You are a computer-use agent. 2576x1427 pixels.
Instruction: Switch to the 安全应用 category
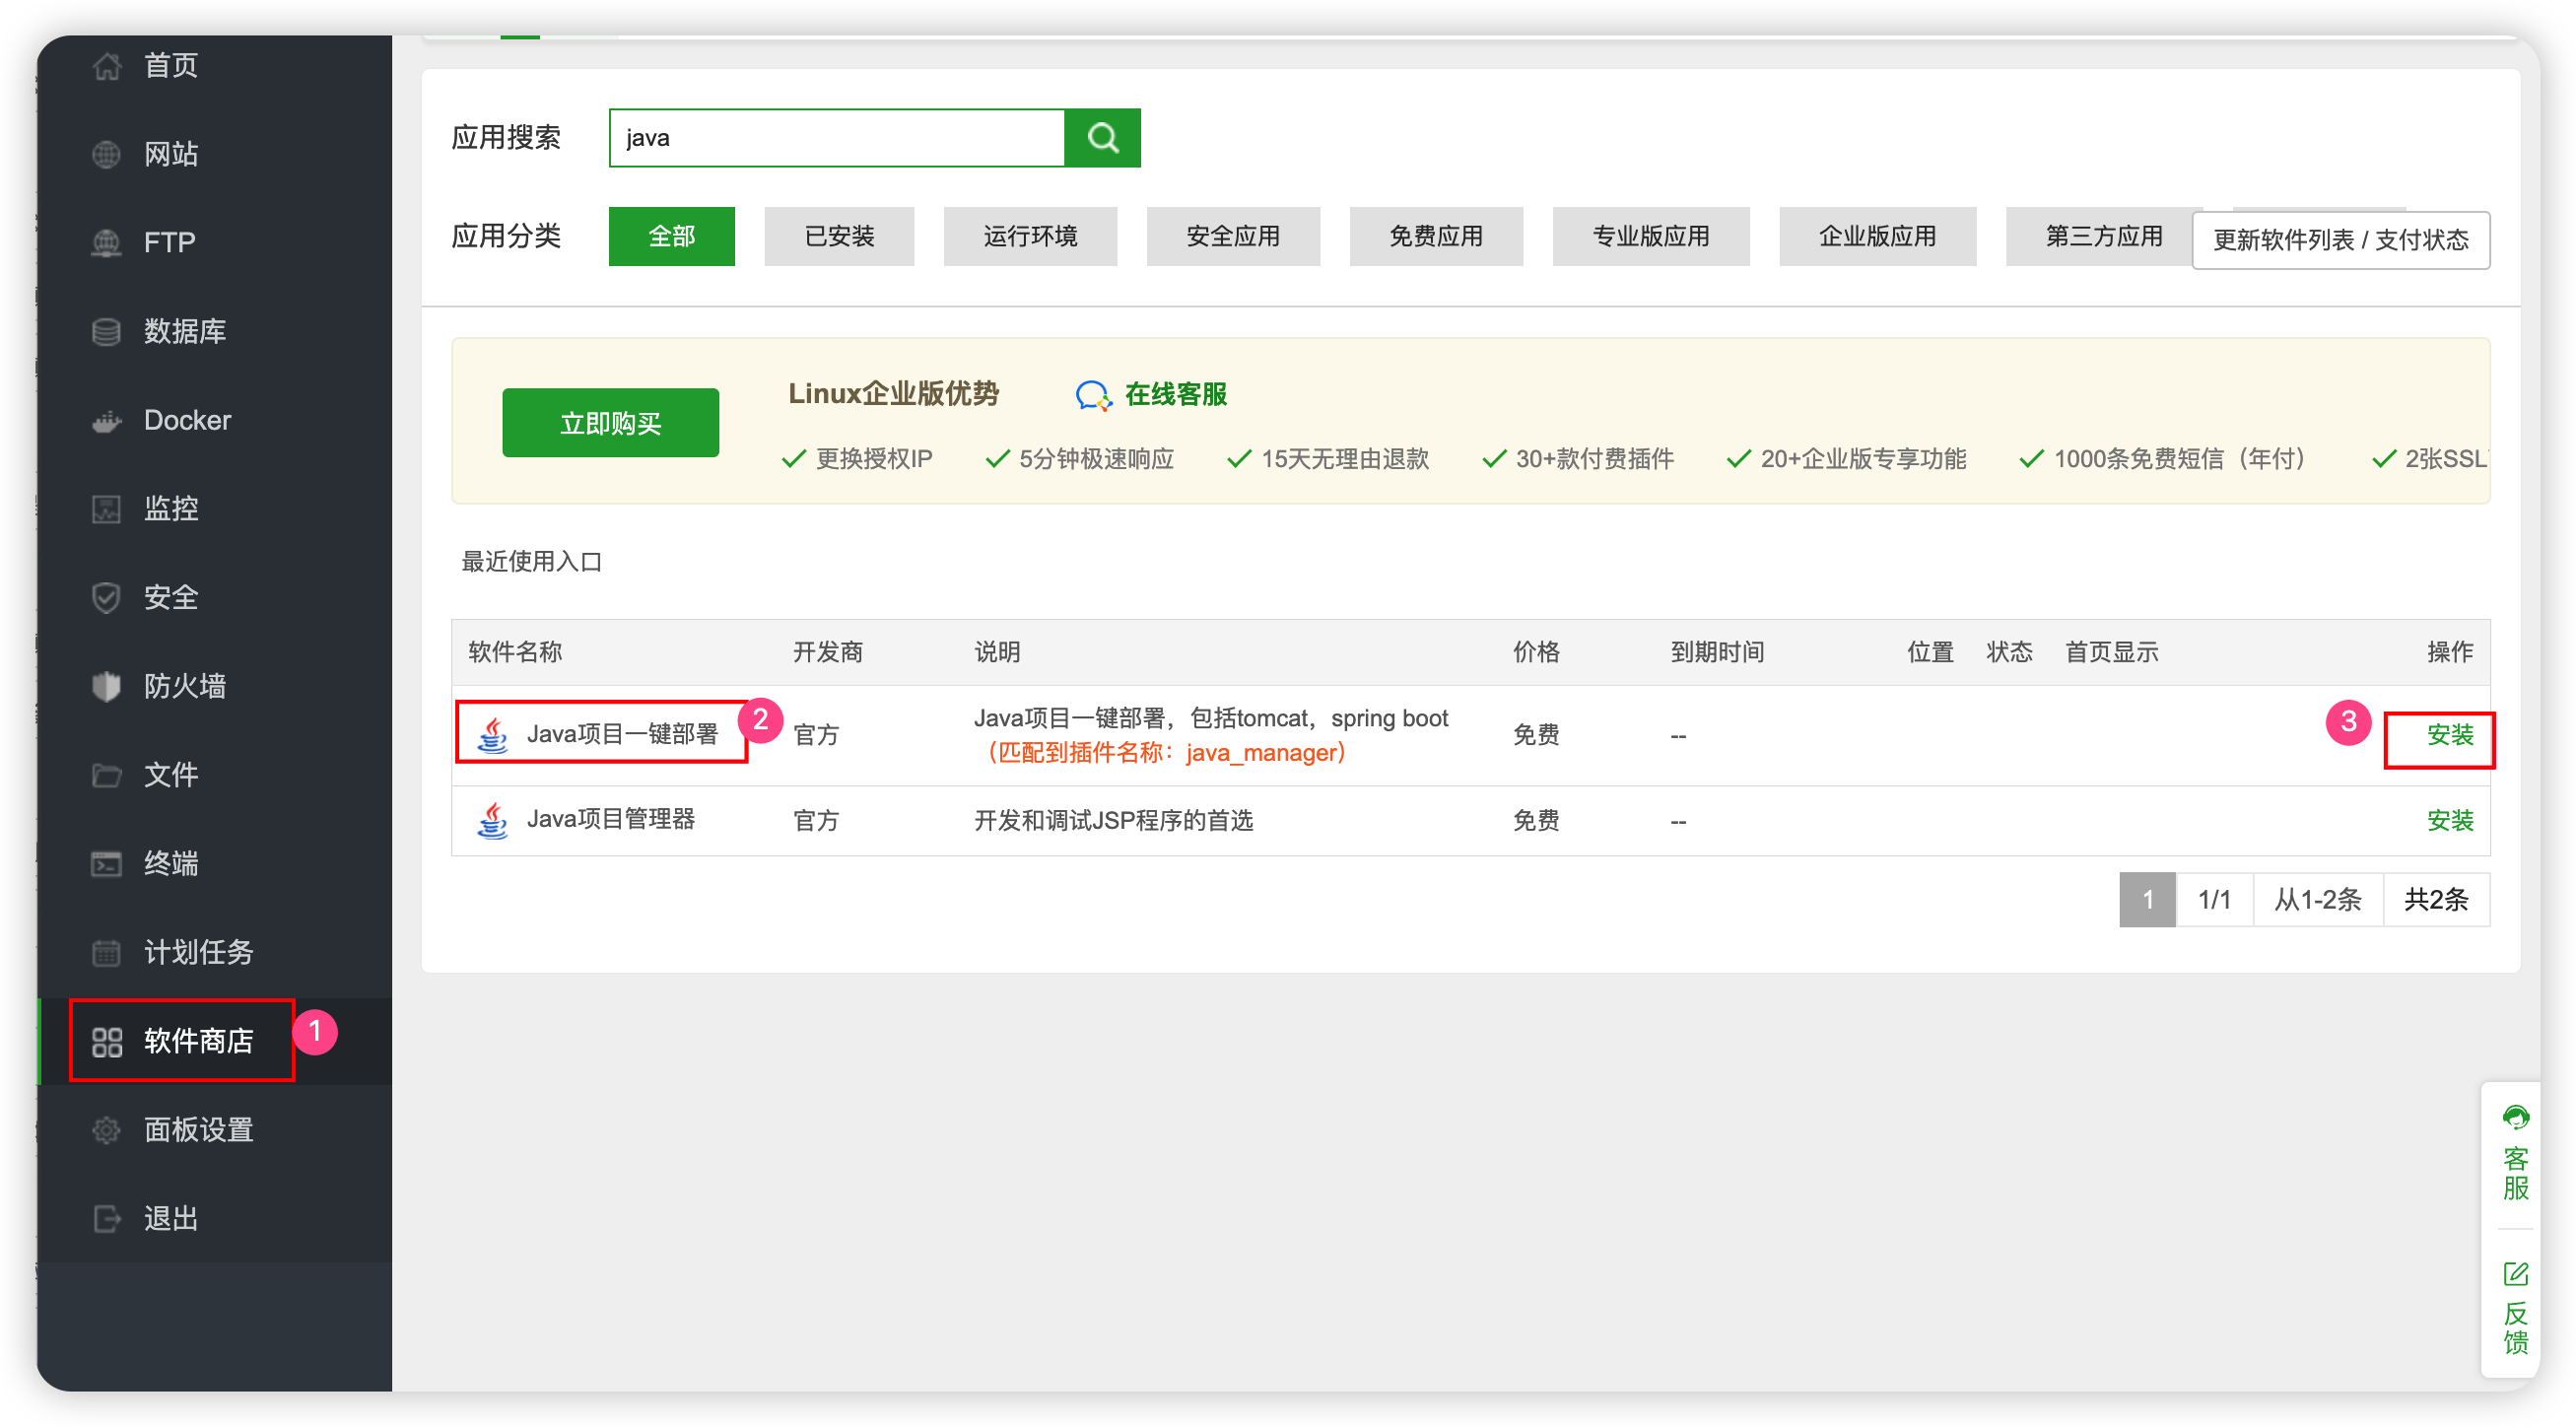click(x=1234, y=237)
